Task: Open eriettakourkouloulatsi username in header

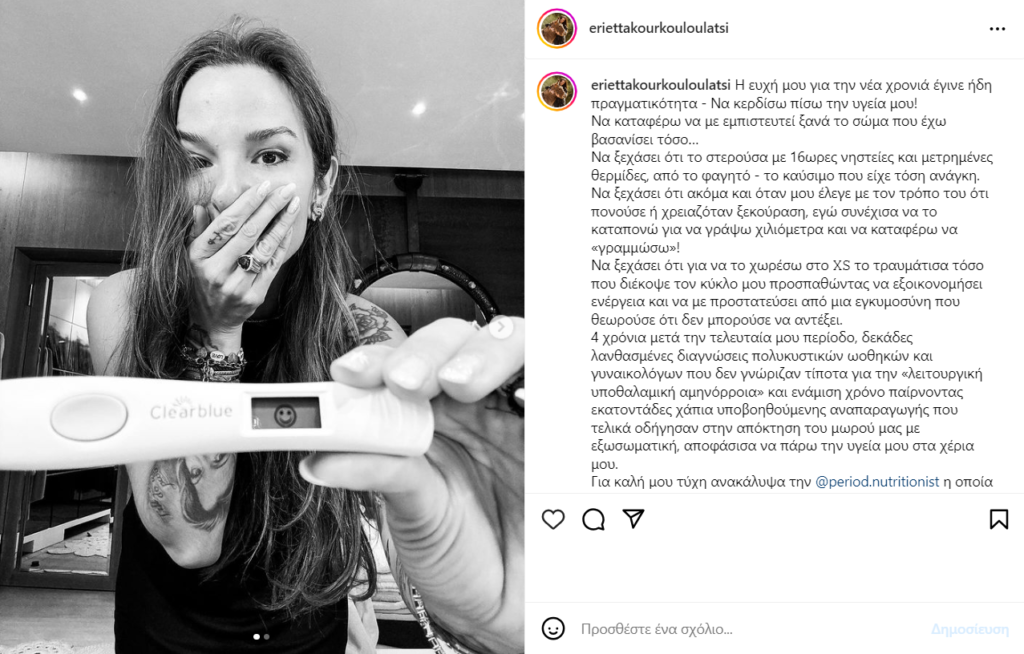Action: tap(658, 28)
